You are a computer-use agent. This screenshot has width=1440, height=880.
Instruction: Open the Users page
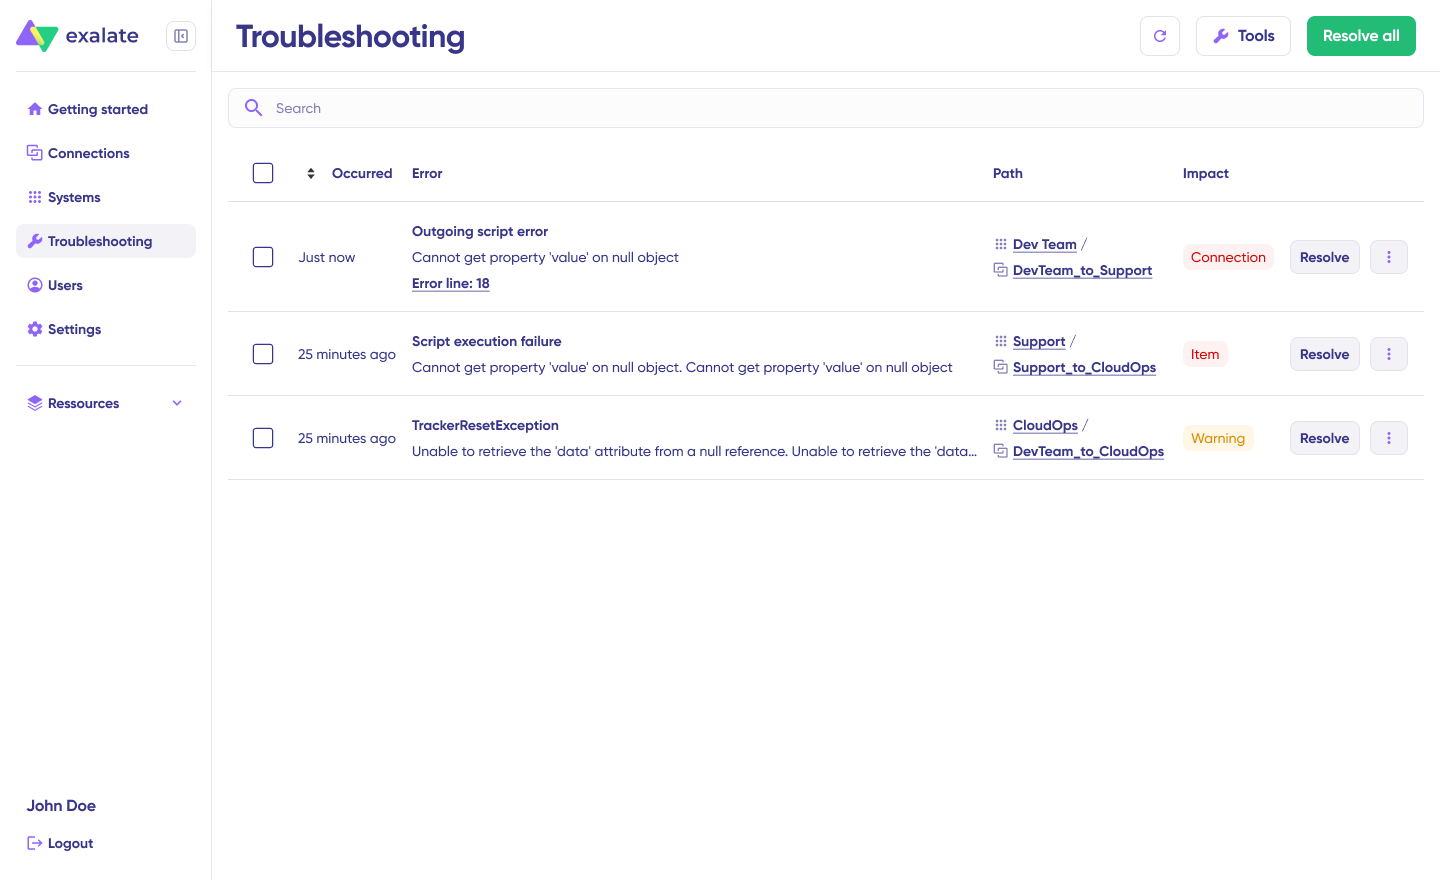[x=106, y=285]
